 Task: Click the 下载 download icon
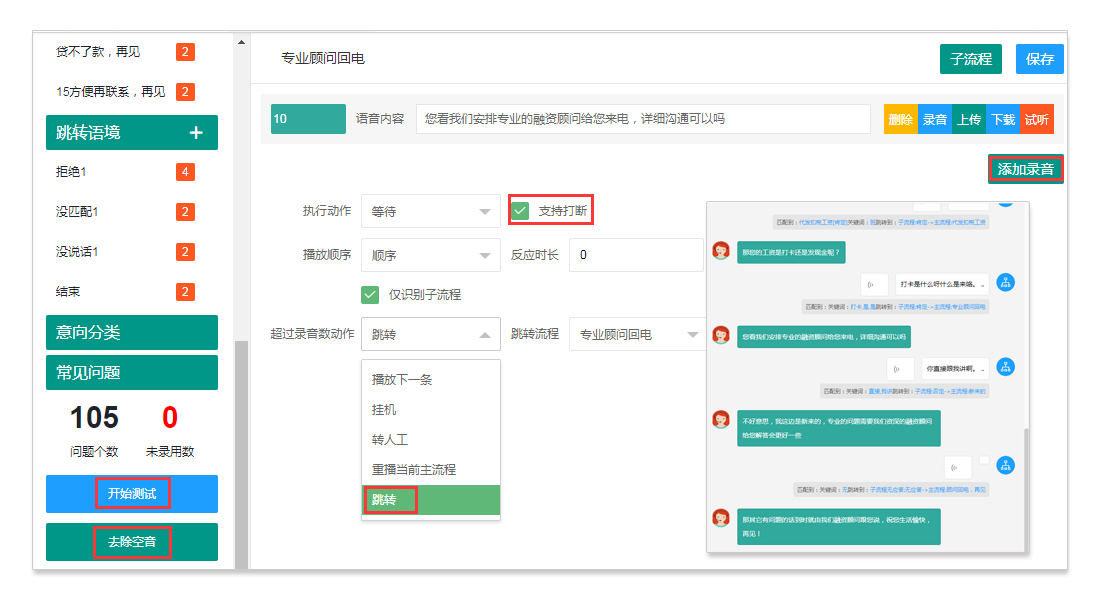pyautogui.click(x=1004, y=120)
